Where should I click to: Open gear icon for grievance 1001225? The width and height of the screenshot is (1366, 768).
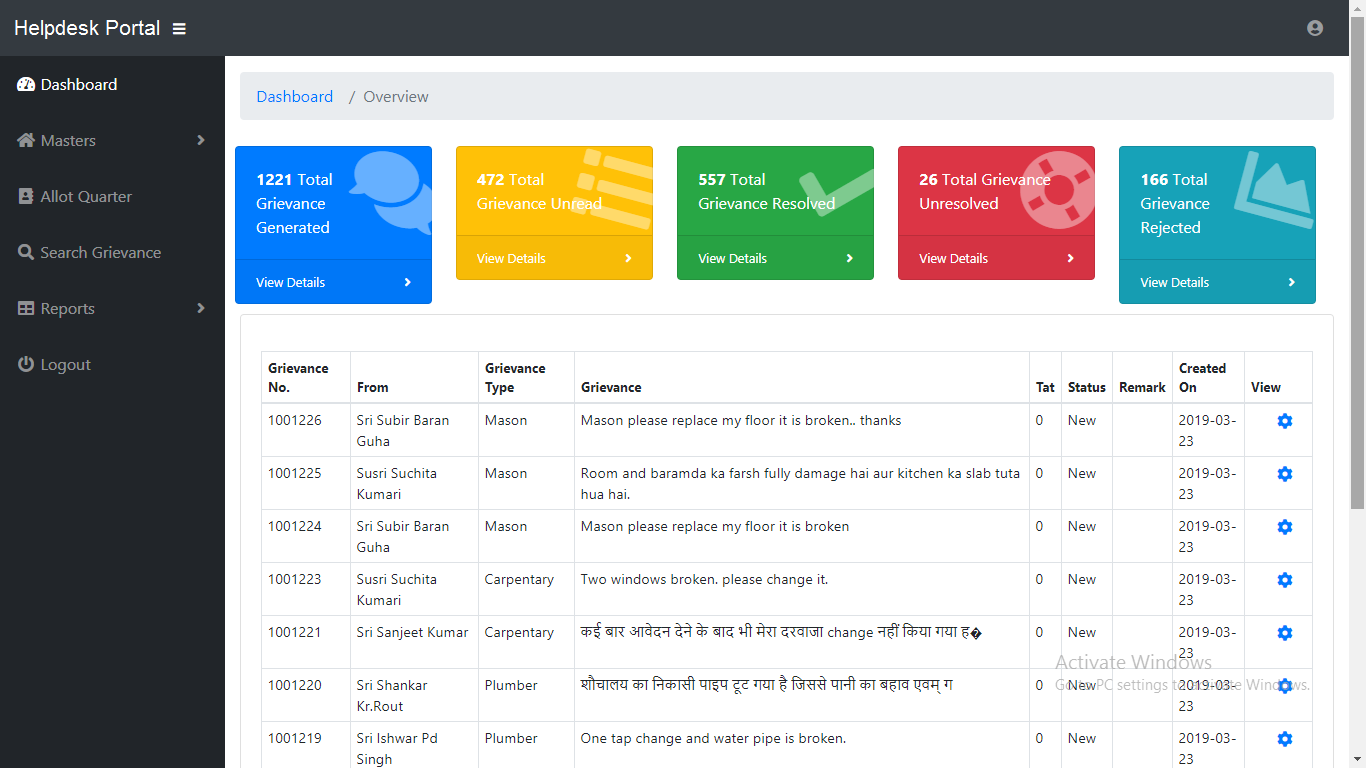(x=1285, y=474)
